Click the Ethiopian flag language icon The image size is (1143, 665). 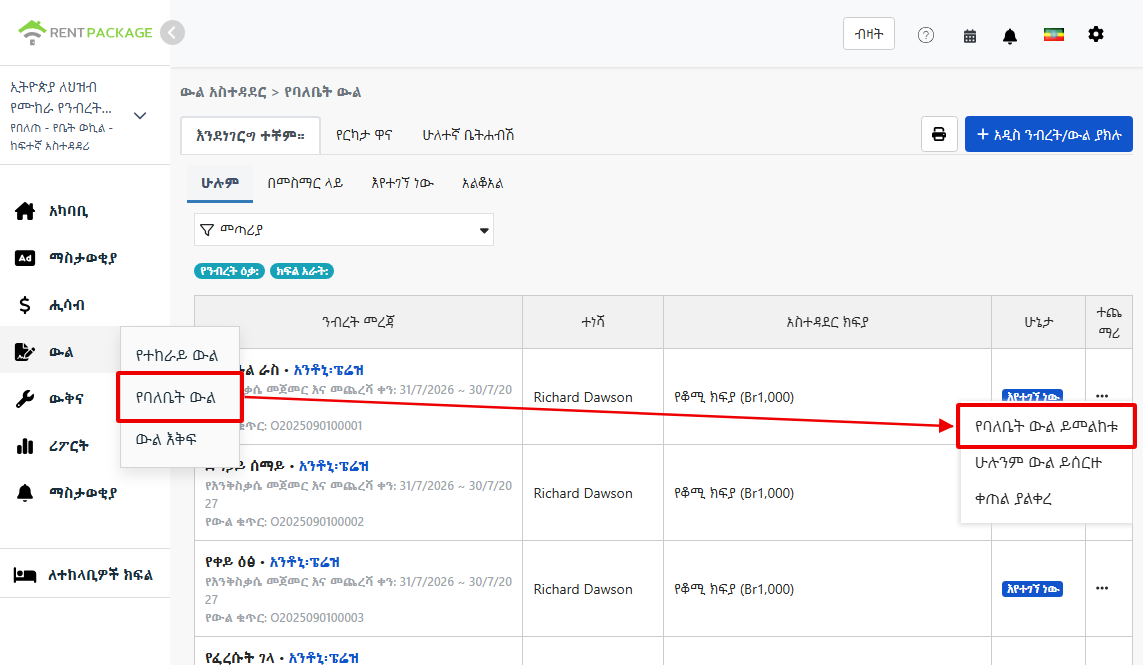tap(1053, 35)
